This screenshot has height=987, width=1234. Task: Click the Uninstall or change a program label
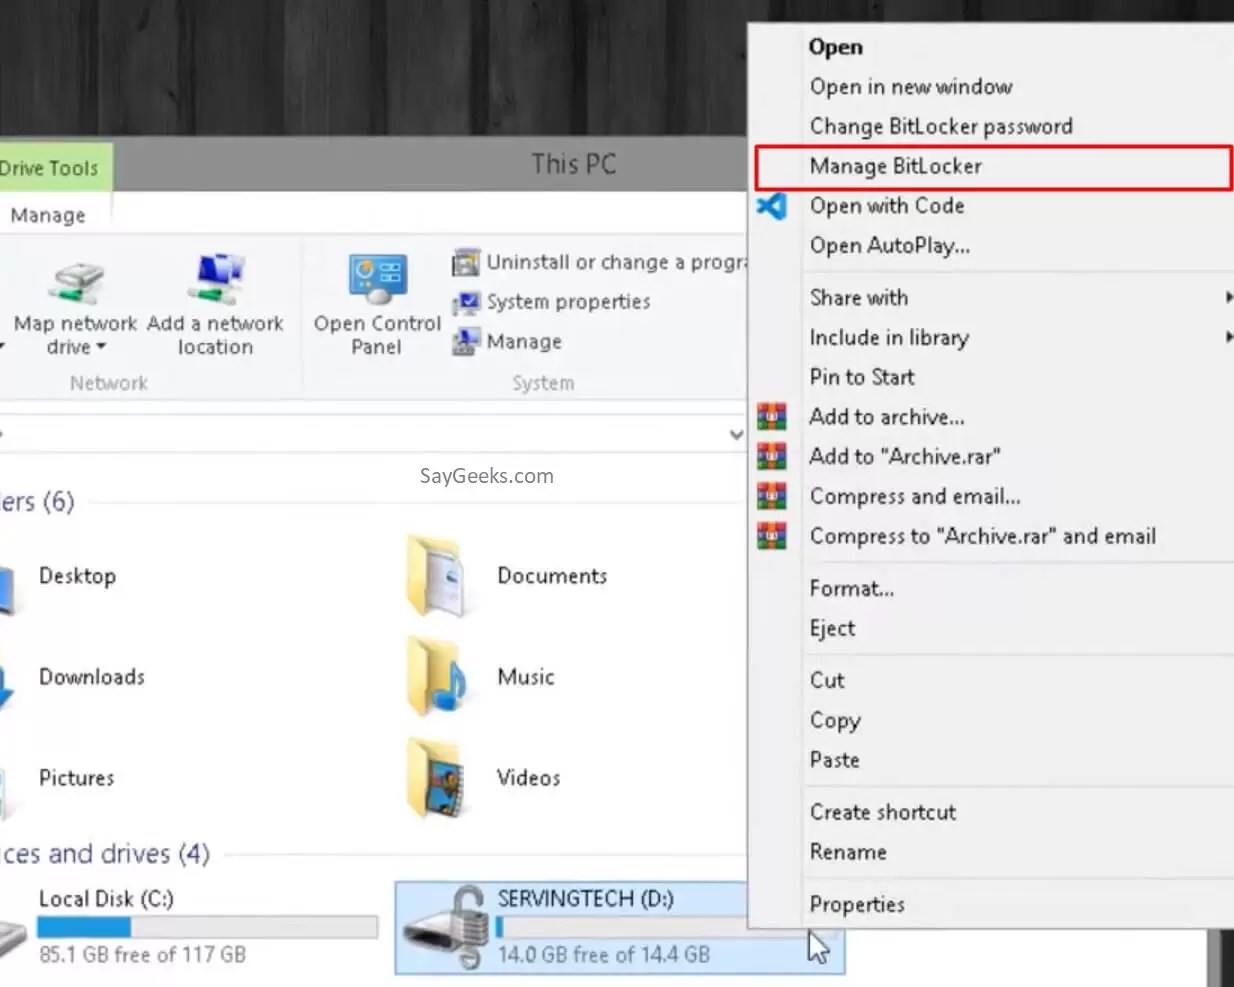(x=616, y=262)
